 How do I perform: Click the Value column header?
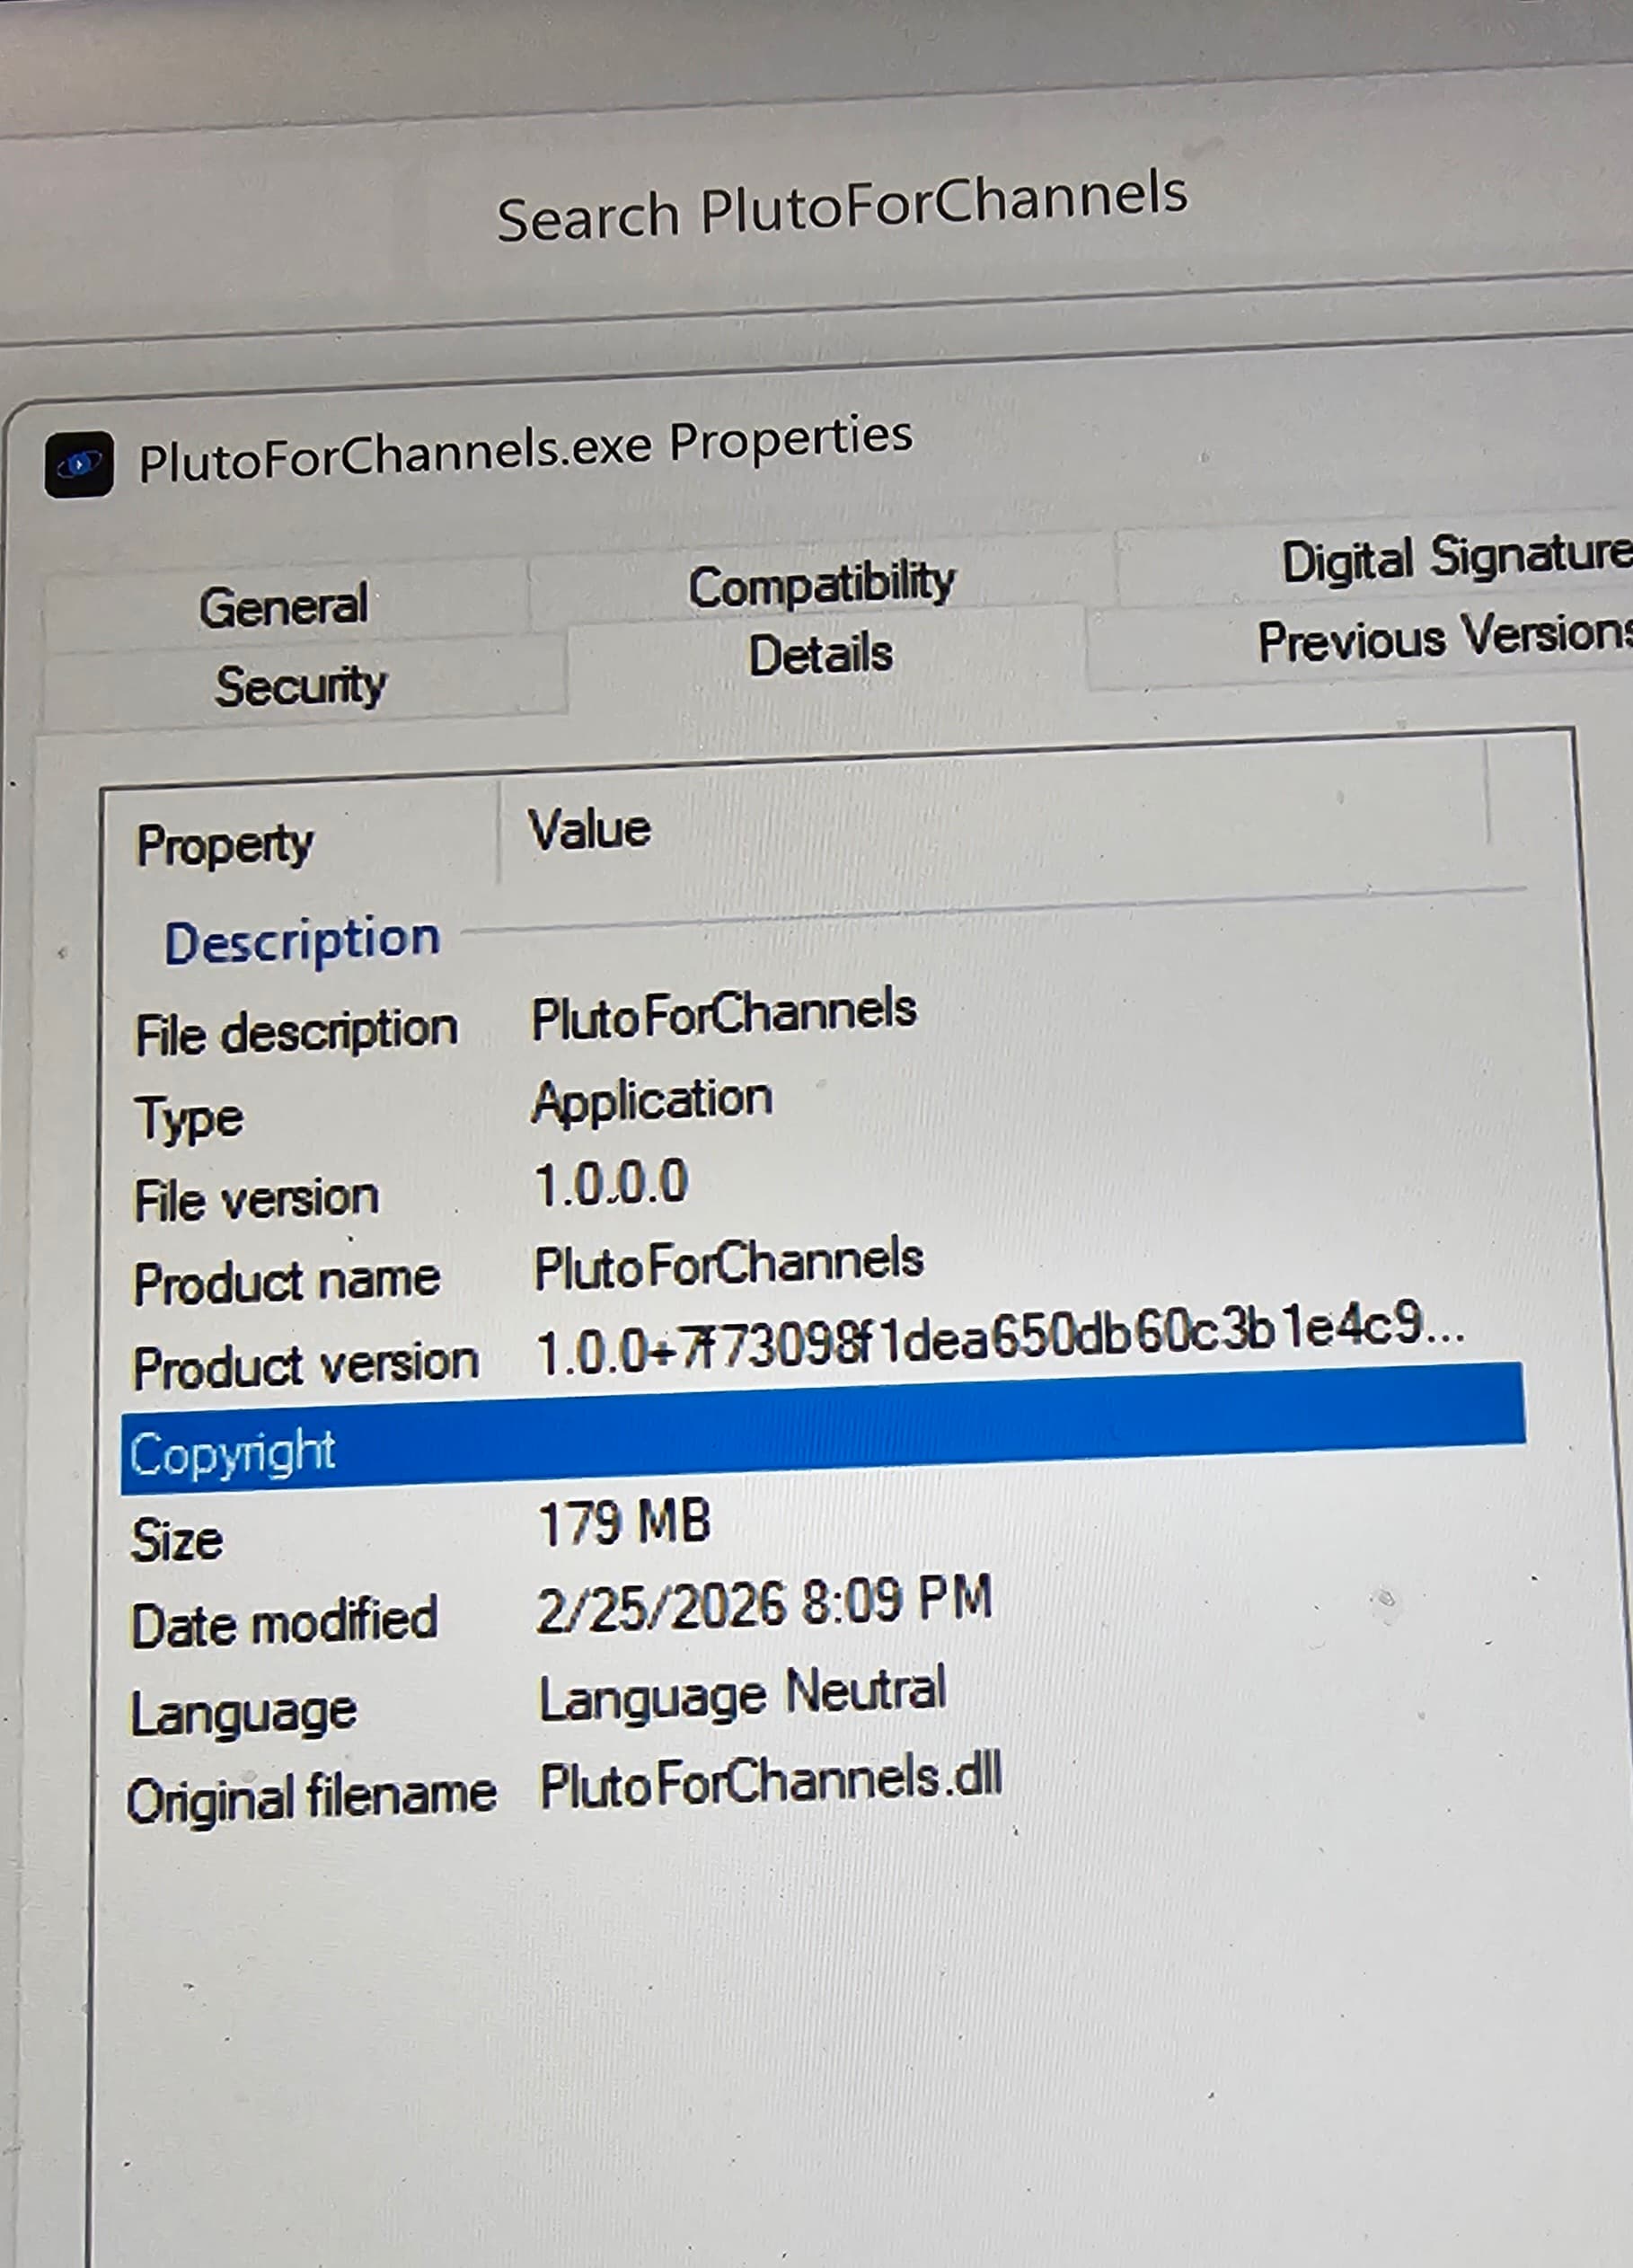click(x=590, y=830)
